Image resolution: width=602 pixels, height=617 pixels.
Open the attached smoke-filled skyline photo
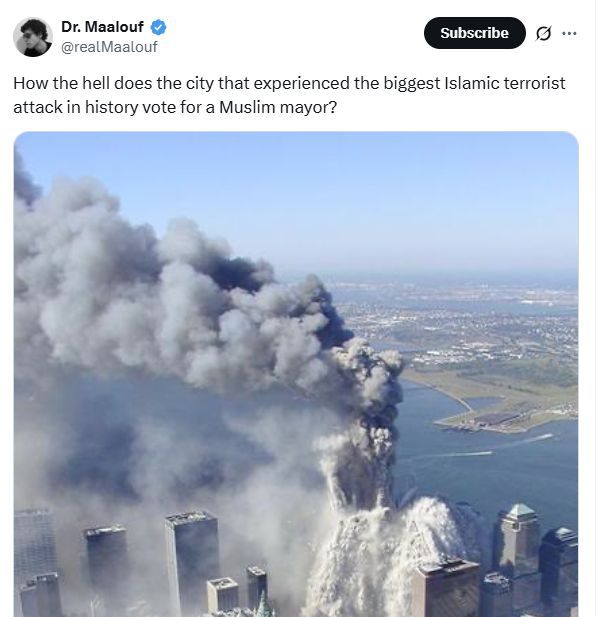tap(296, 374)
